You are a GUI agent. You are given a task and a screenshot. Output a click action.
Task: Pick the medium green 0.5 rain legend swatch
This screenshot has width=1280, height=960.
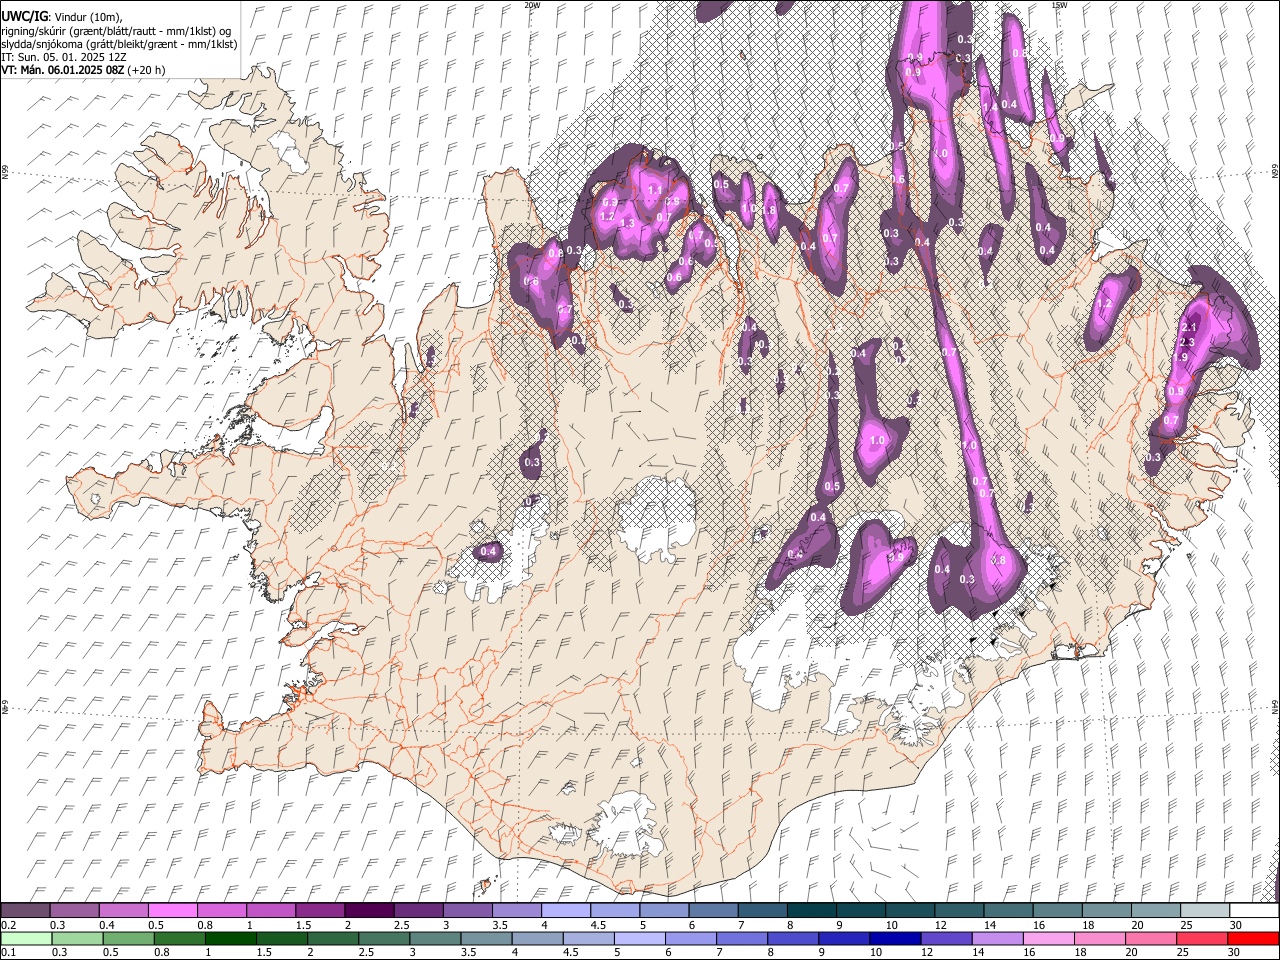point(128,938)
